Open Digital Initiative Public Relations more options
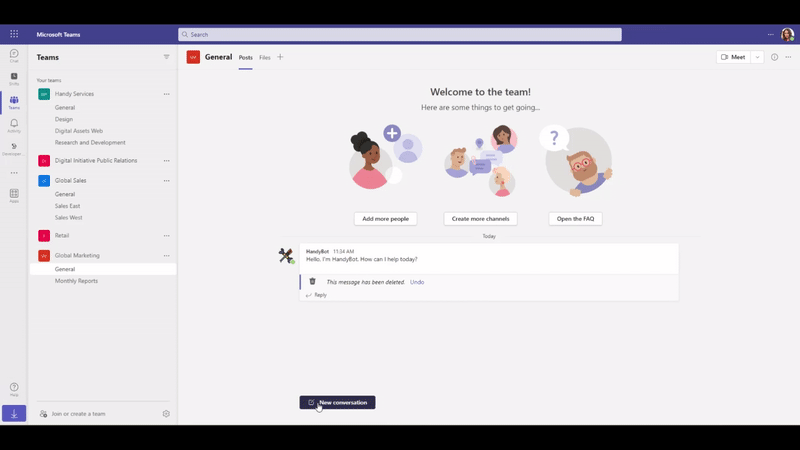 click(166, 161)
